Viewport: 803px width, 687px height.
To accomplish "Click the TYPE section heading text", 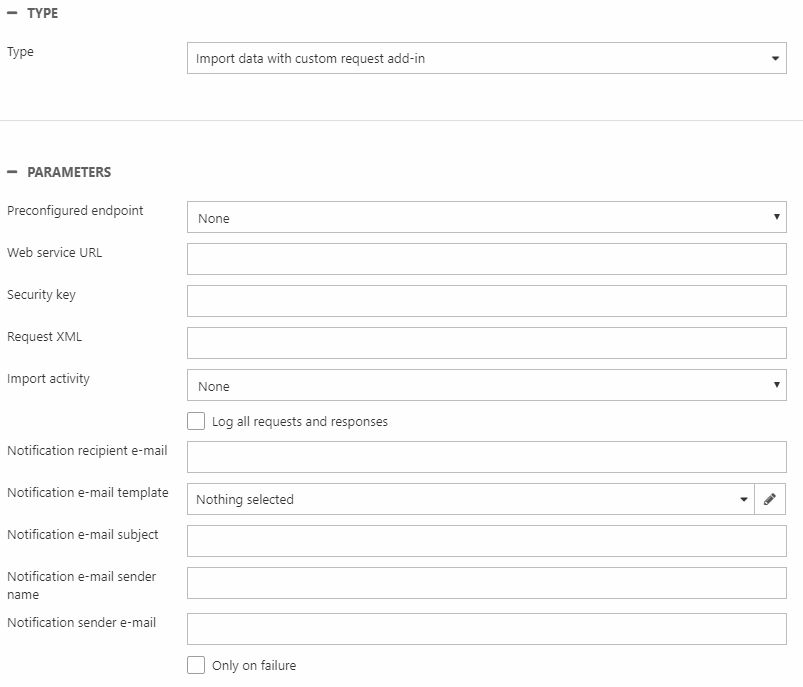I will pos(42,13).
